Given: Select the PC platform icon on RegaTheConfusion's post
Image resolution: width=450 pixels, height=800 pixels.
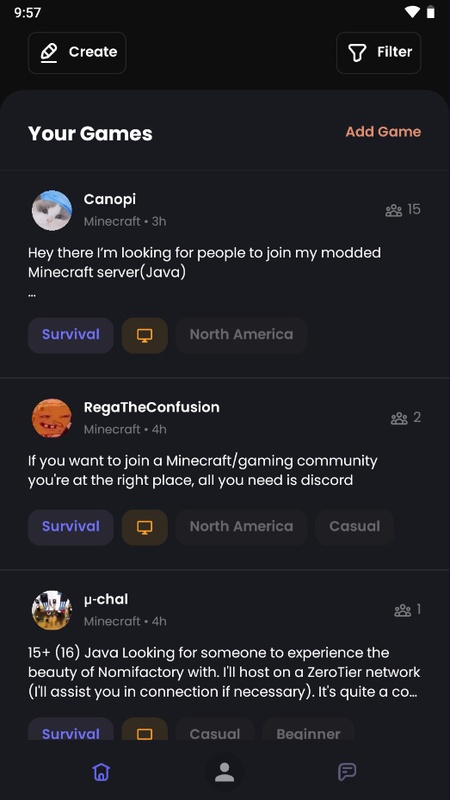Looking at the screenshot, I should pos(145,527).
